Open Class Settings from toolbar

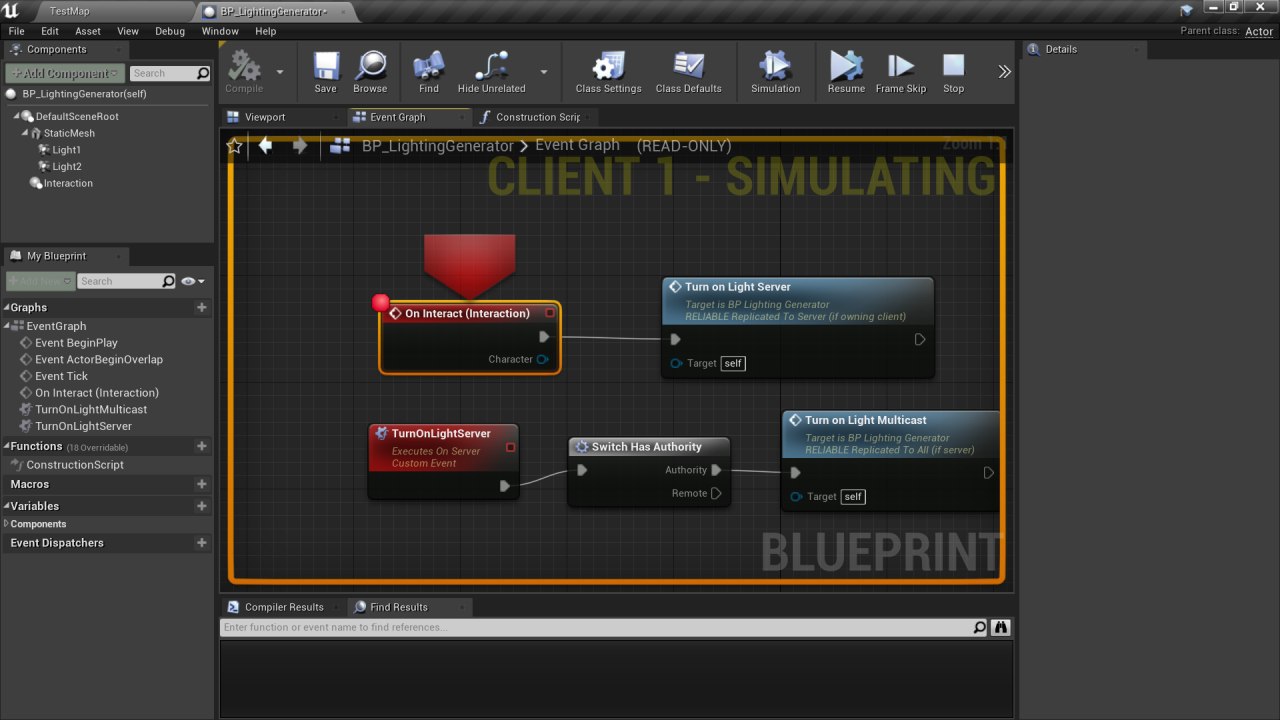(608, 73)
